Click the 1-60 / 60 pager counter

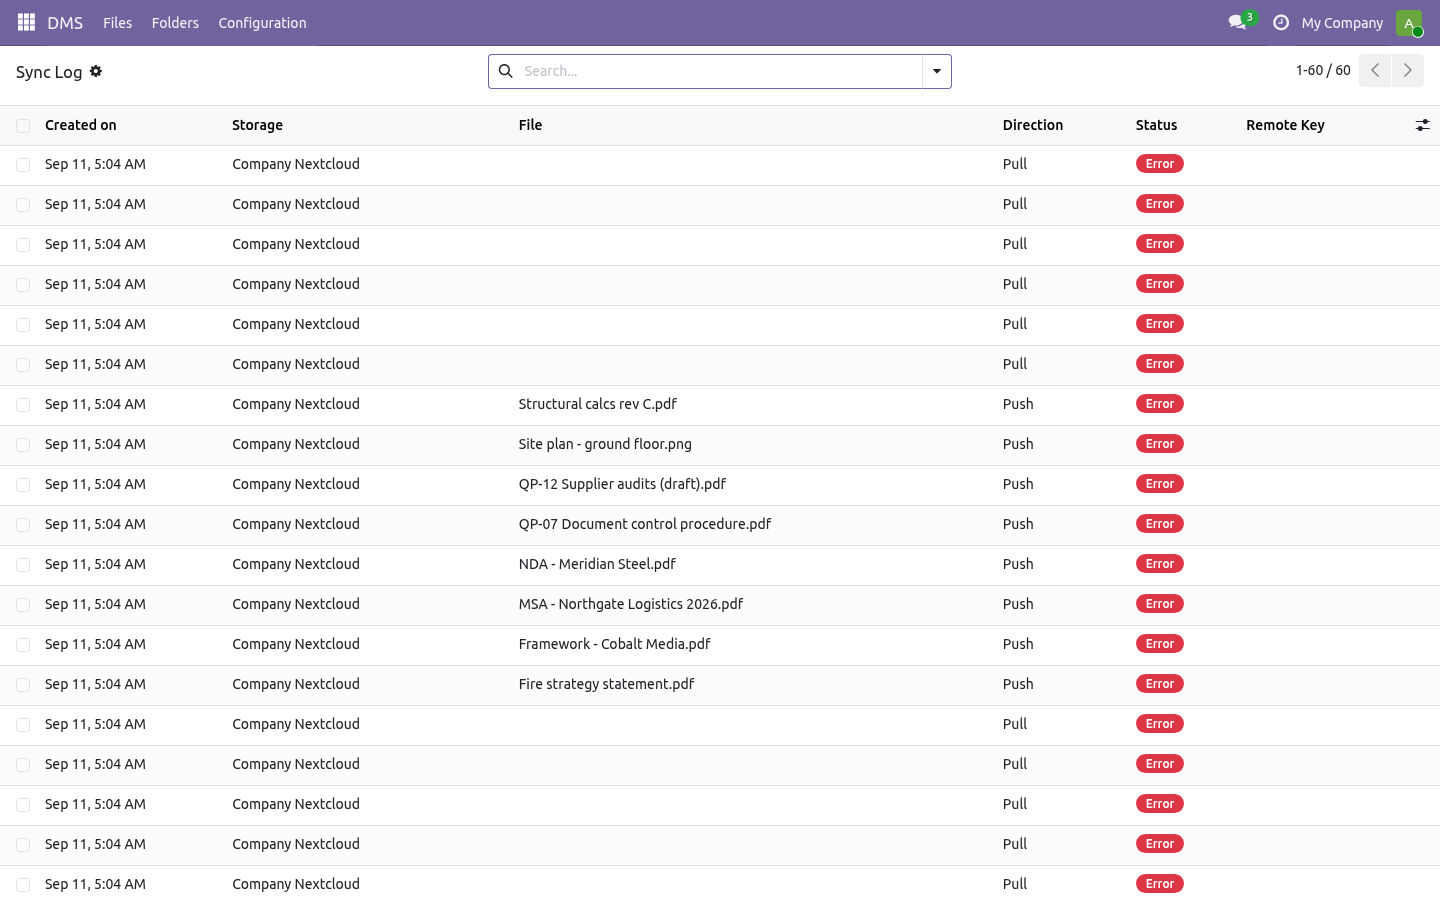click(x=1323, y=70)
